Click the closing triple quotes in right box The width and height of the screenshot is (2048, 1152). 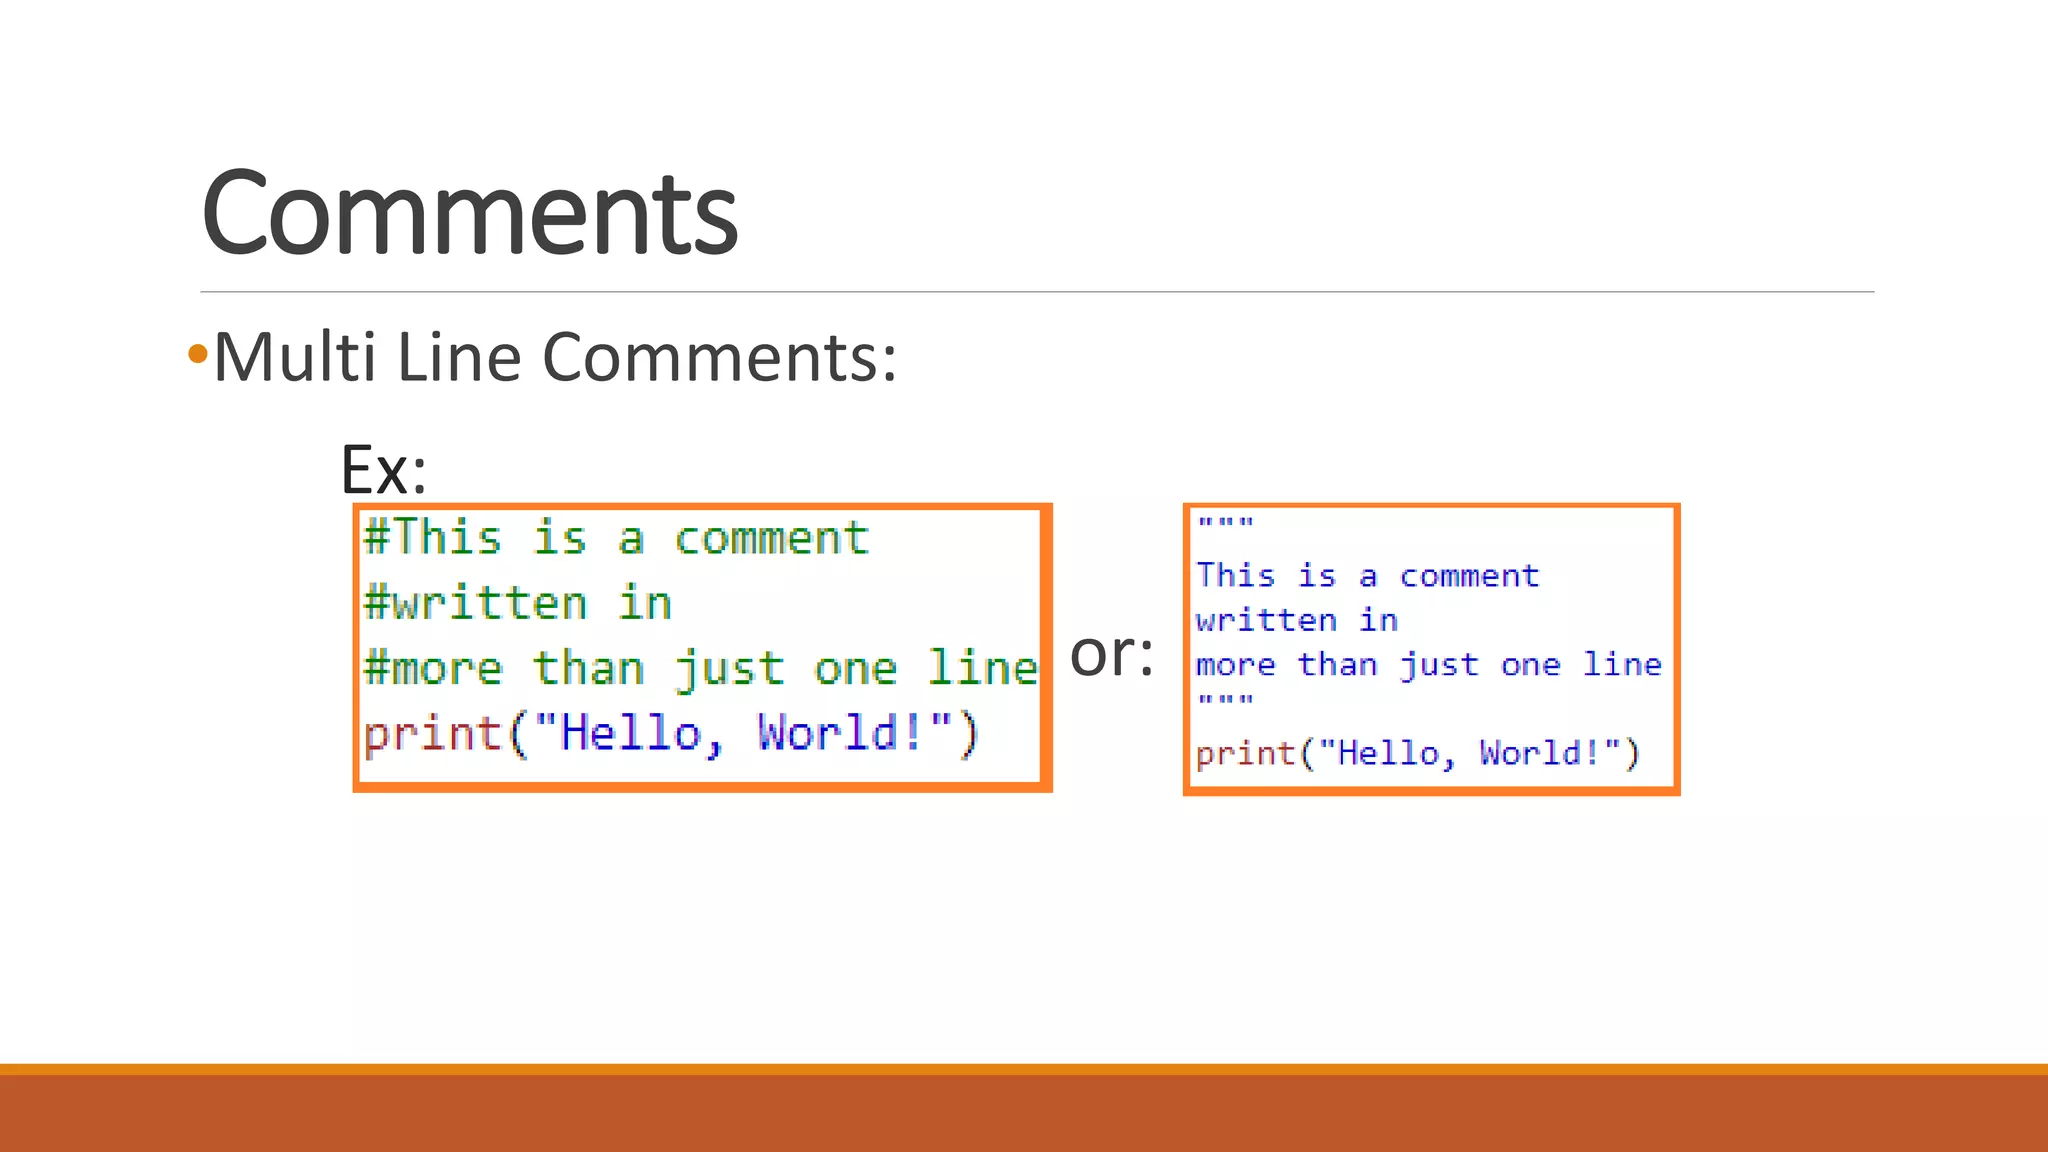tap(1225, 700)
